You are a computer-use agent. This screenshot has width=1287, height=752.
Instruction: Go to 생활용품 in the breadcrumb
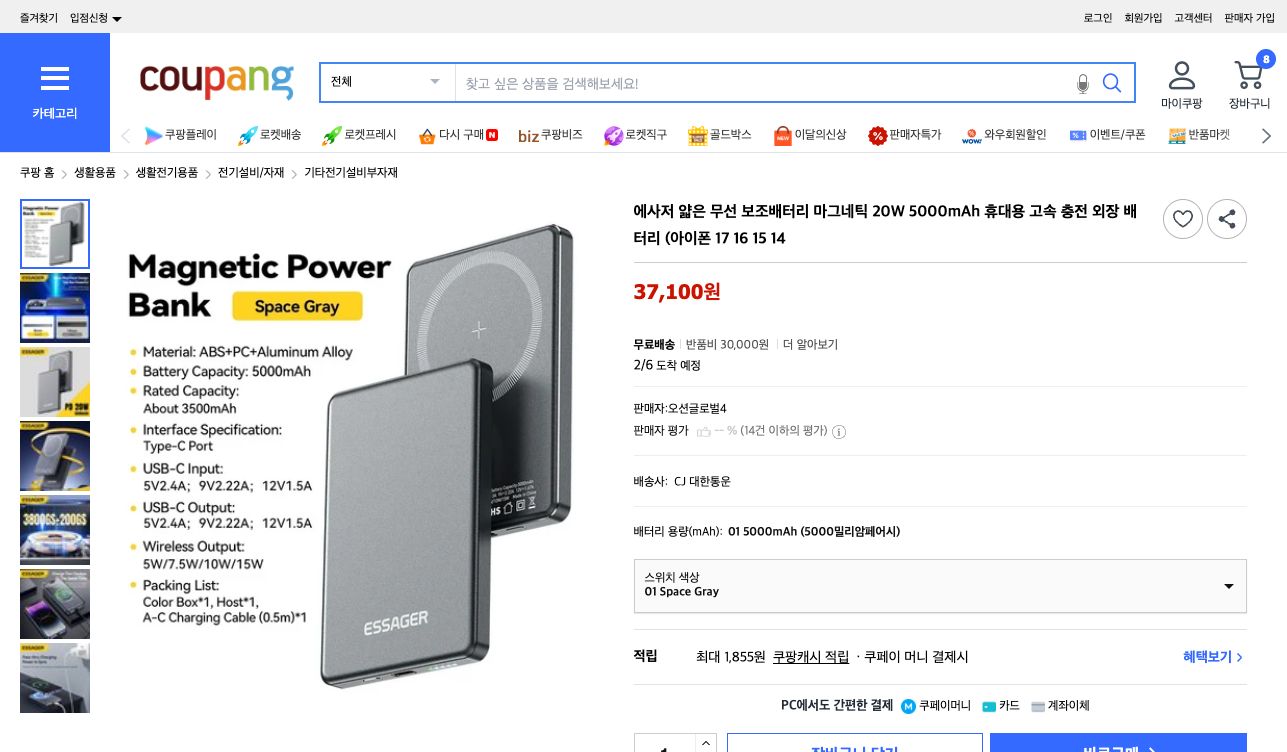coord(94,172)
